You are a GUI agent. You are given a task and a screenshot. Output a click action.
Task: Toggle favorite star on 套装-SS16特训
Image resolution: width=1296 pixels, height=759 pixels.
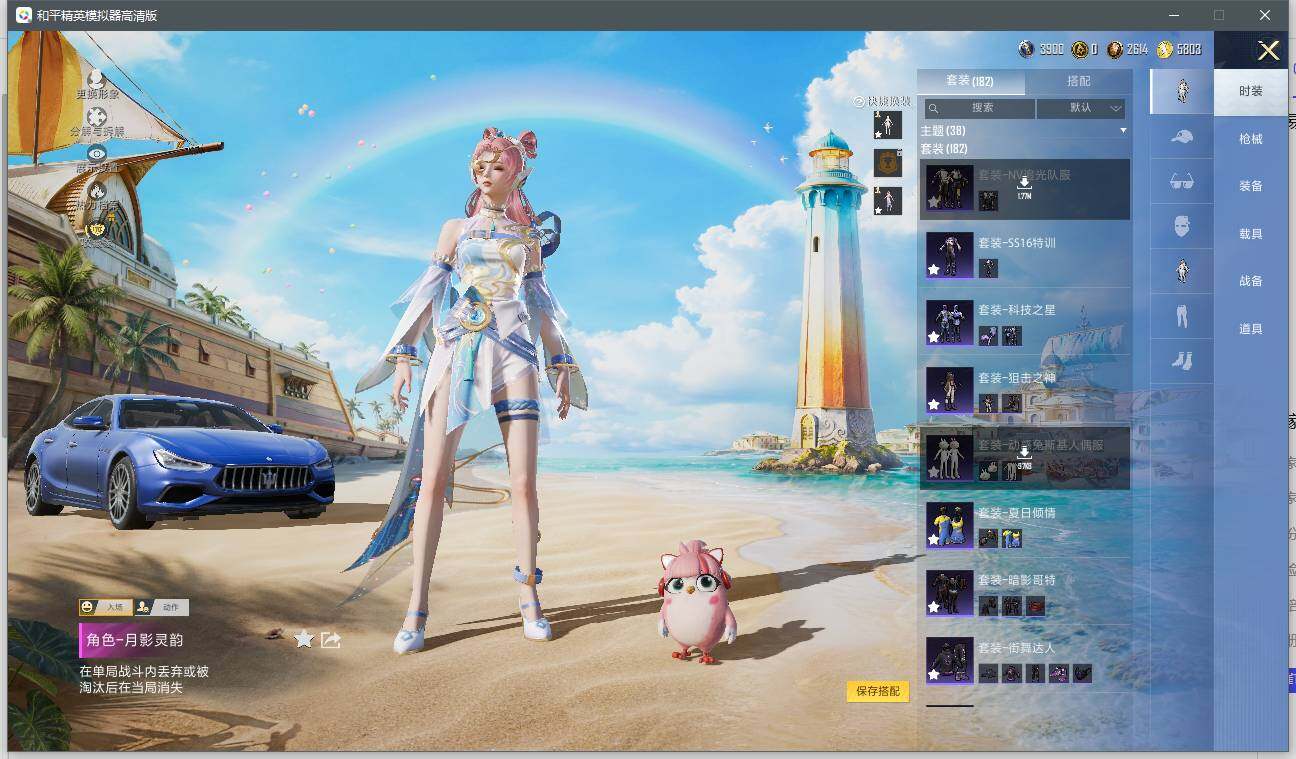(934, 270)
